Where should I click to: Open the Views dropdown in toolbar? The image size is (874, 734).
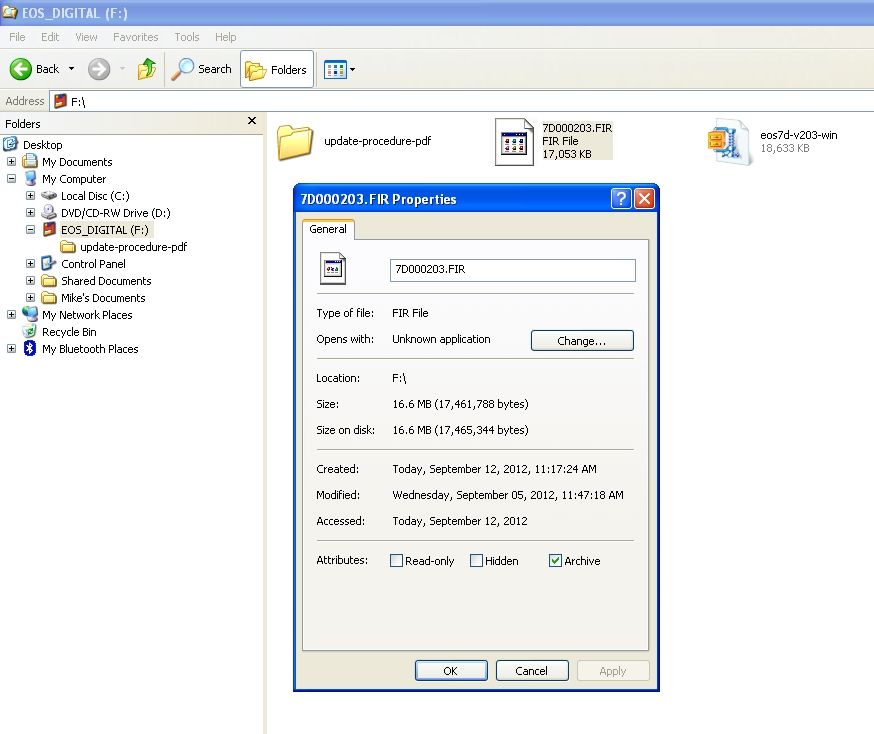(x=340, y=69)
